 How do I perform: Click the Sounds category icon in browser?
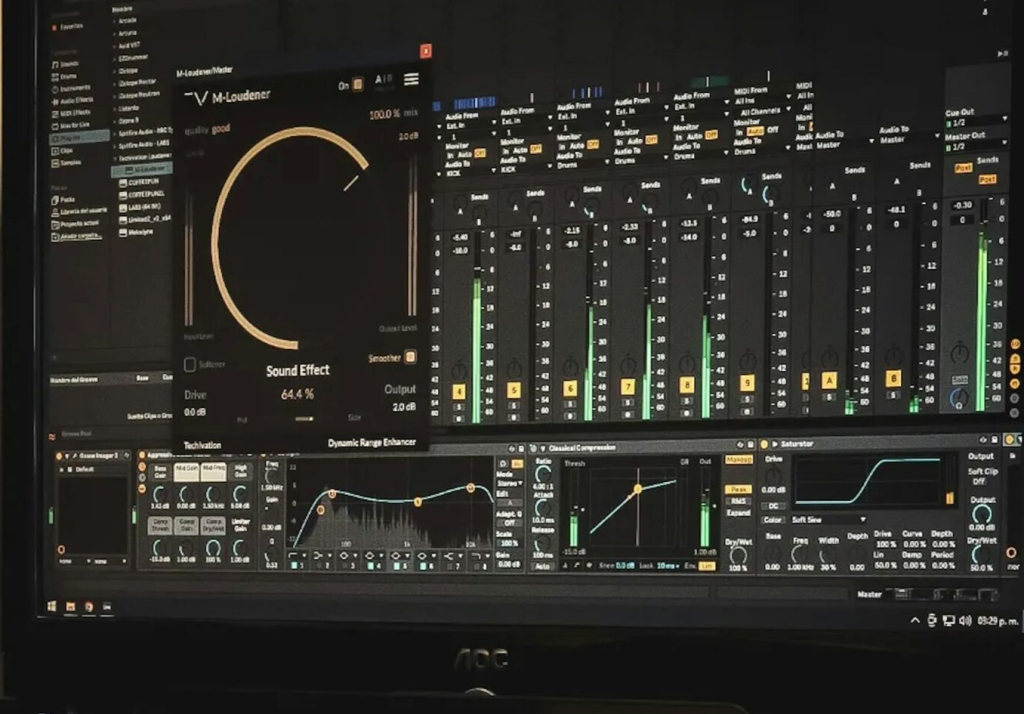click(55, 65)
